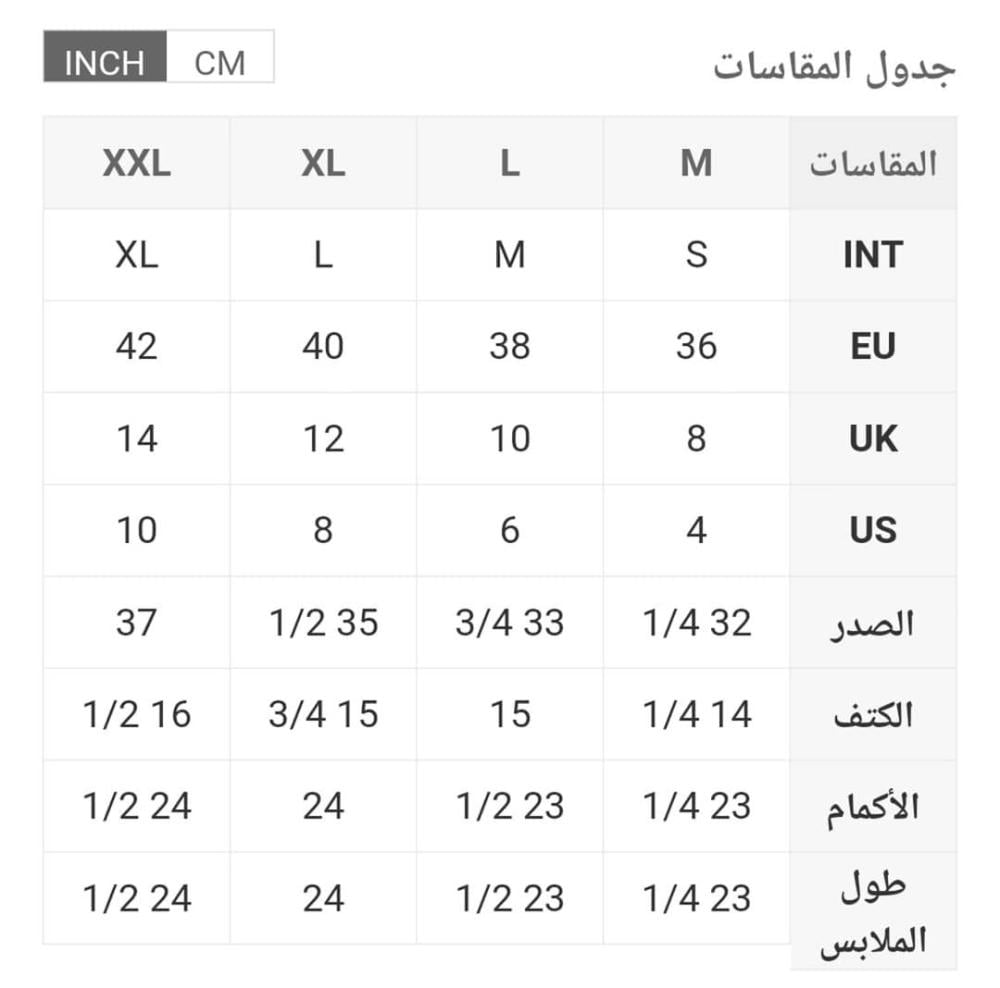Click the XXL column header
Screen dimensions: 1000x988
coord(137,163)
